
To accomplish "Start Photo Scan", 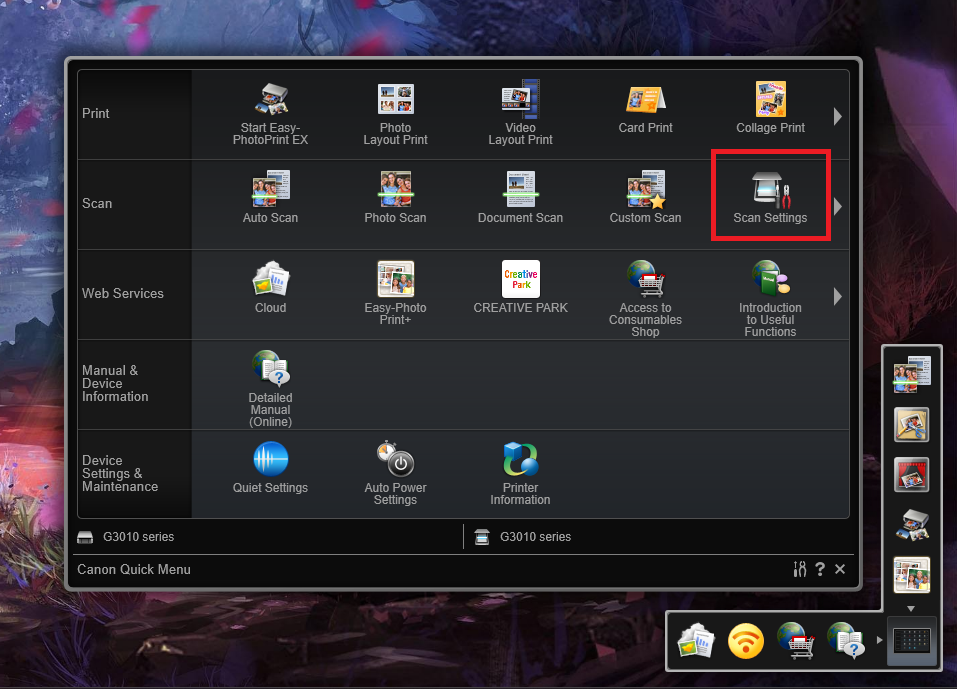I will pyautogui.click(x=395, y=197).
